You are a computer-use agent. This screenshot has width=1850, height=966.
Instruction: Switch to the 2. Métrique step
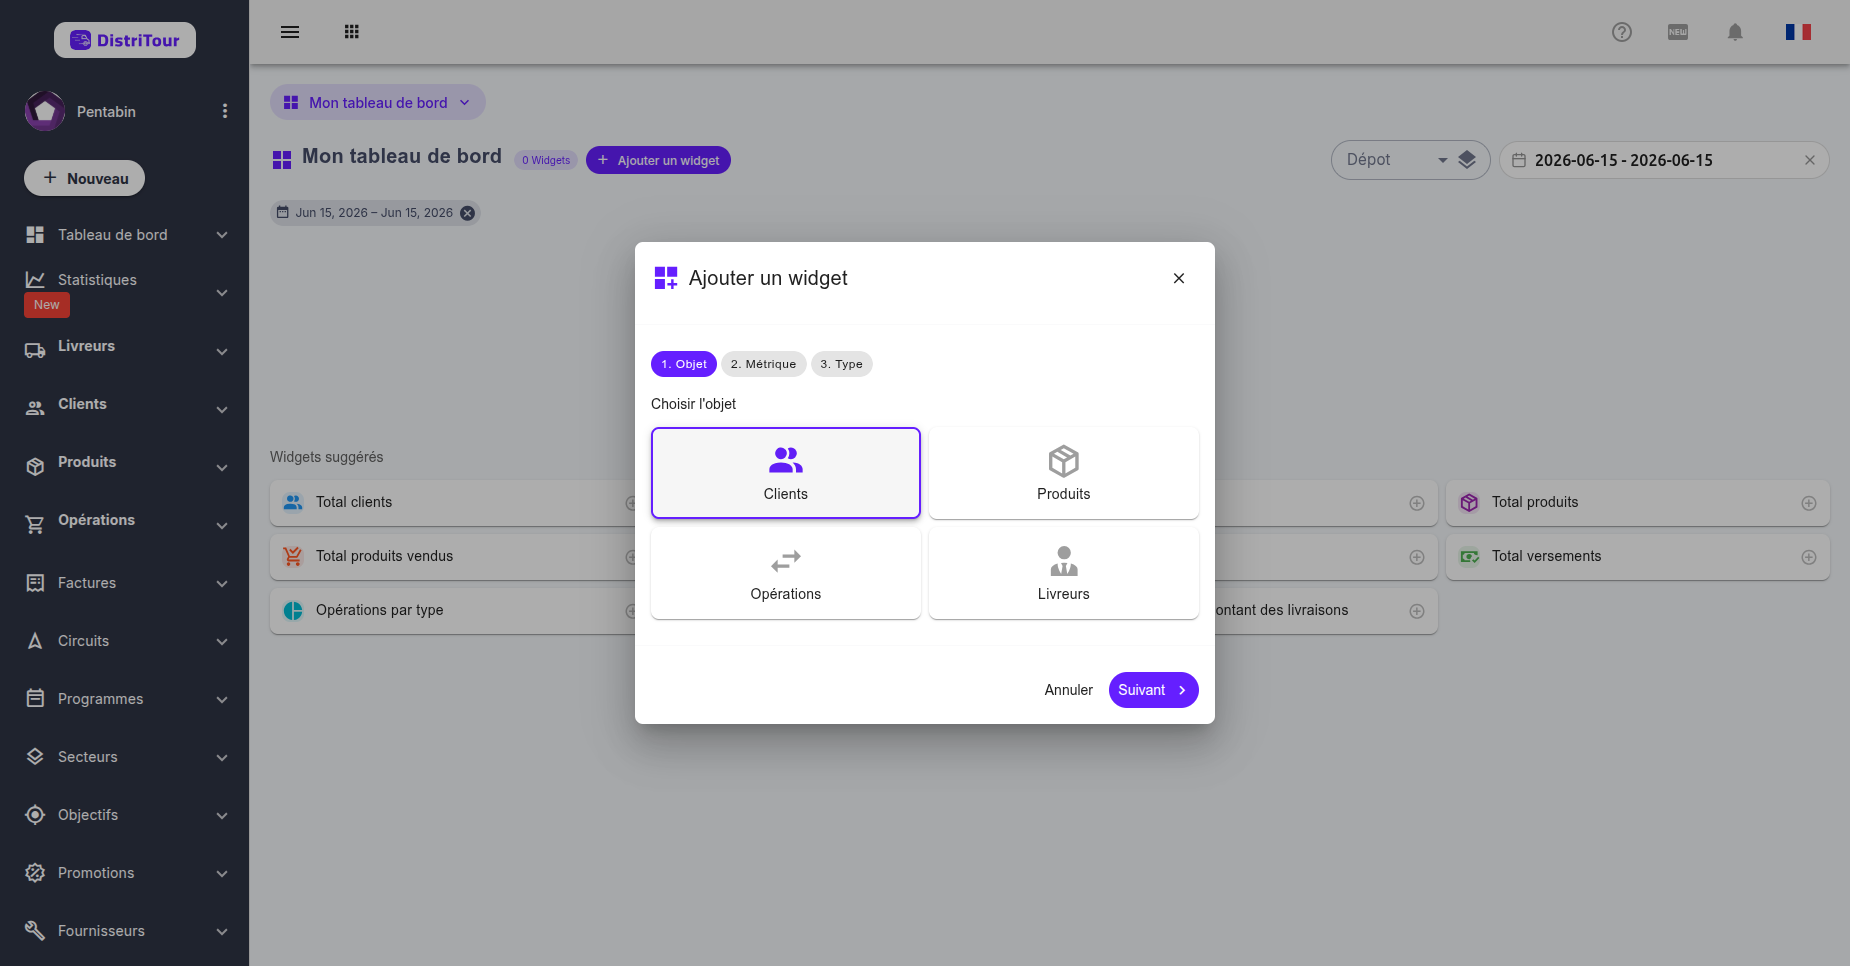pos(764,364)
